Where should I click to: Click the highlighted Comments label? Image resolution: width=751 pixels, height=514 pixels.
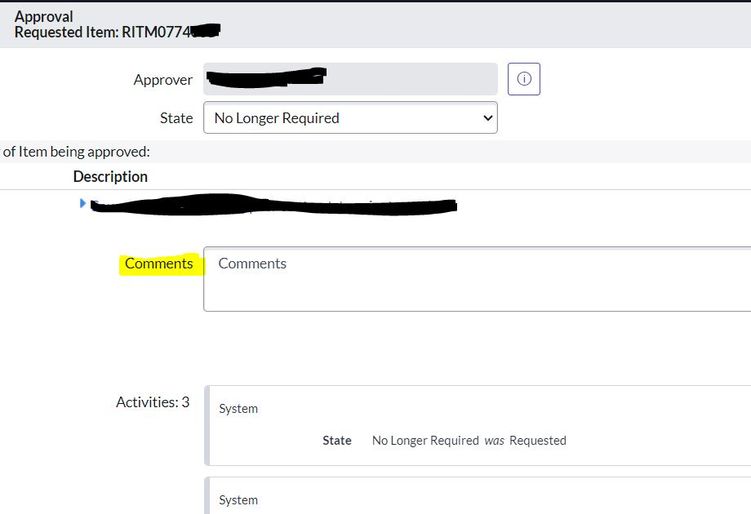tap(159, 263)
